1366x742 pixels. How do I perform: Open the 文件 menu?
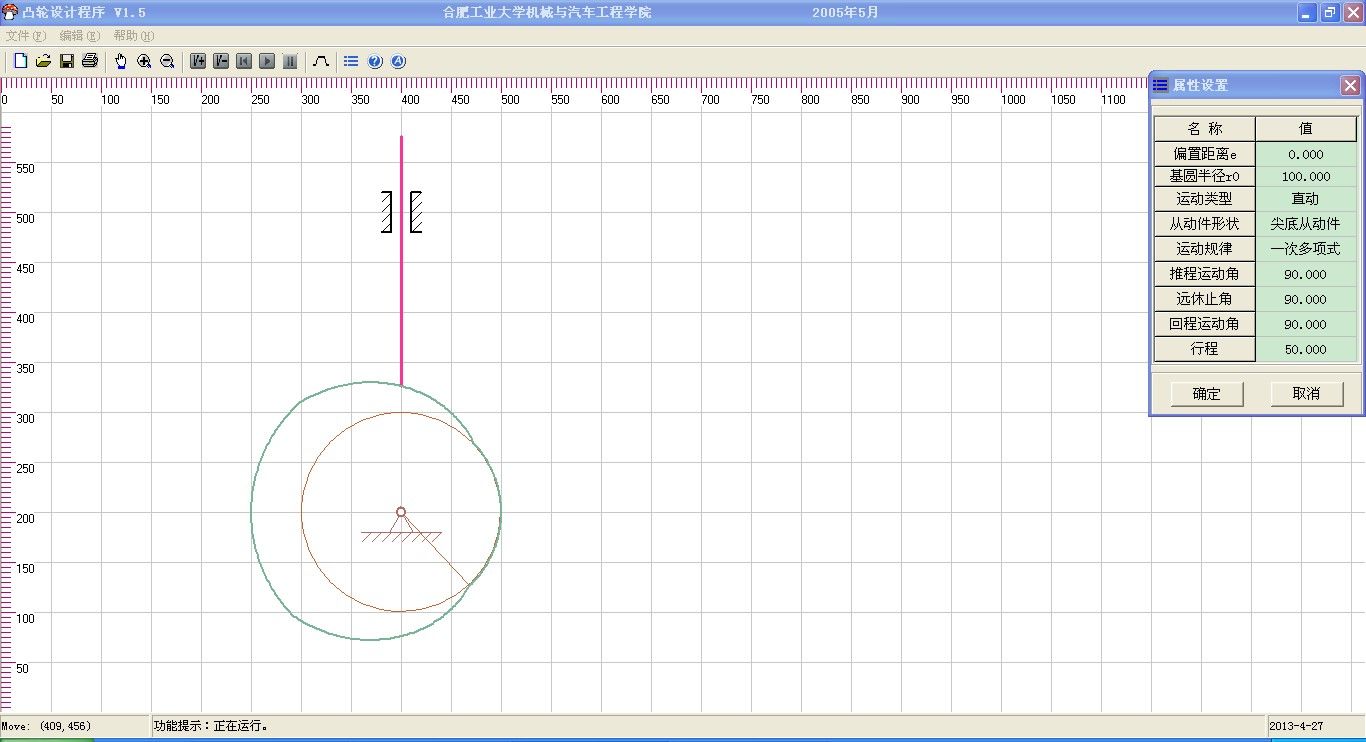point(26,35)
